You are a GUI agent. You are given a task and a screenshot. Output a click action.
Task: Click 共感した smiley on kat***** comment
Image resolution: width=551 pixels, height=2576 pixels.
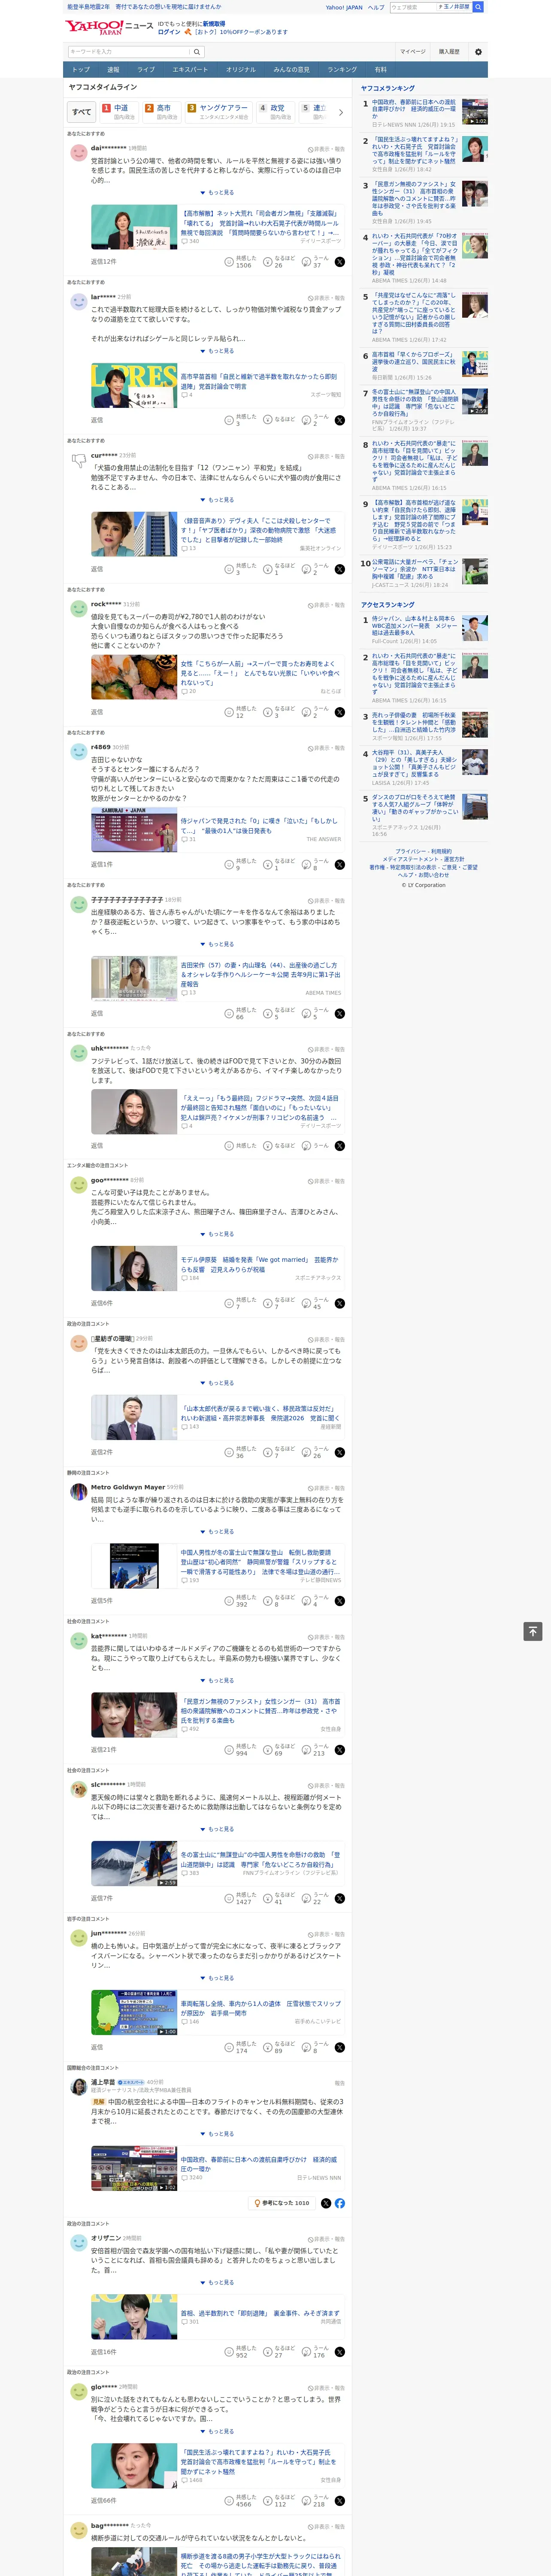coord(229,1750)
